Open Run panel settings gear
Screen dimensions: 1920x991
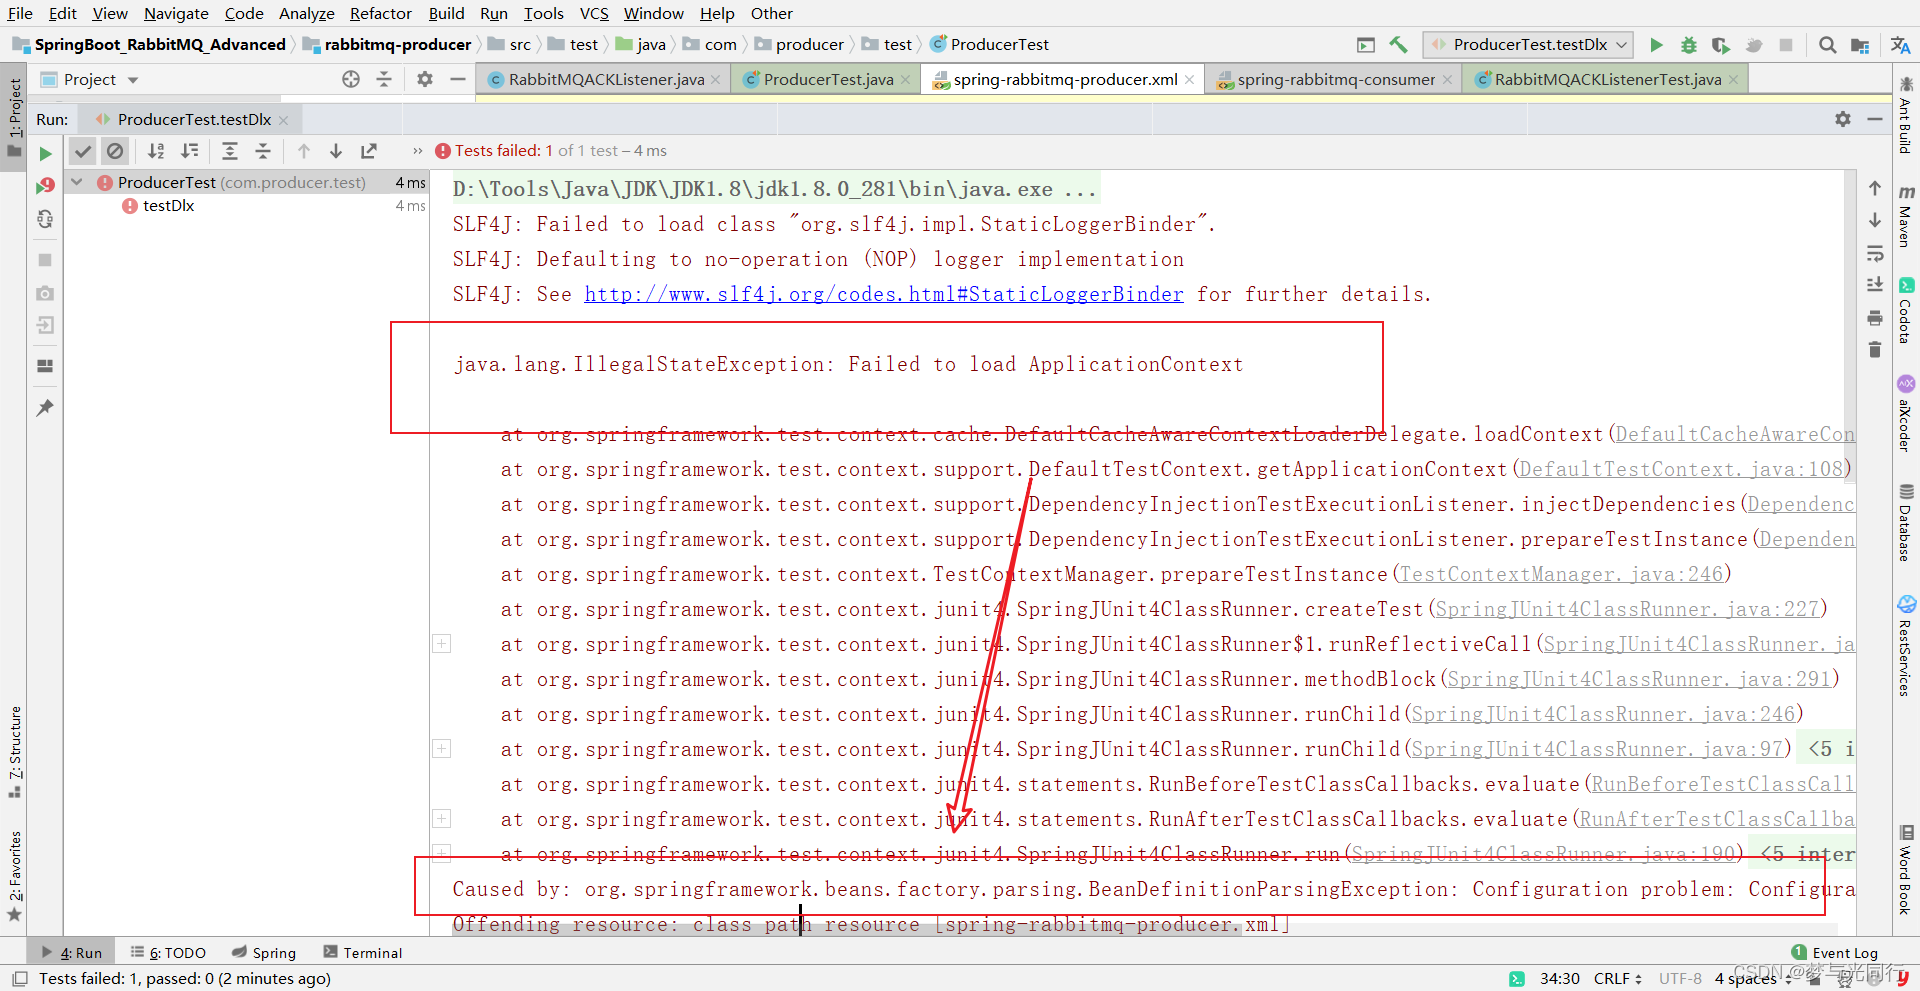1843,119
